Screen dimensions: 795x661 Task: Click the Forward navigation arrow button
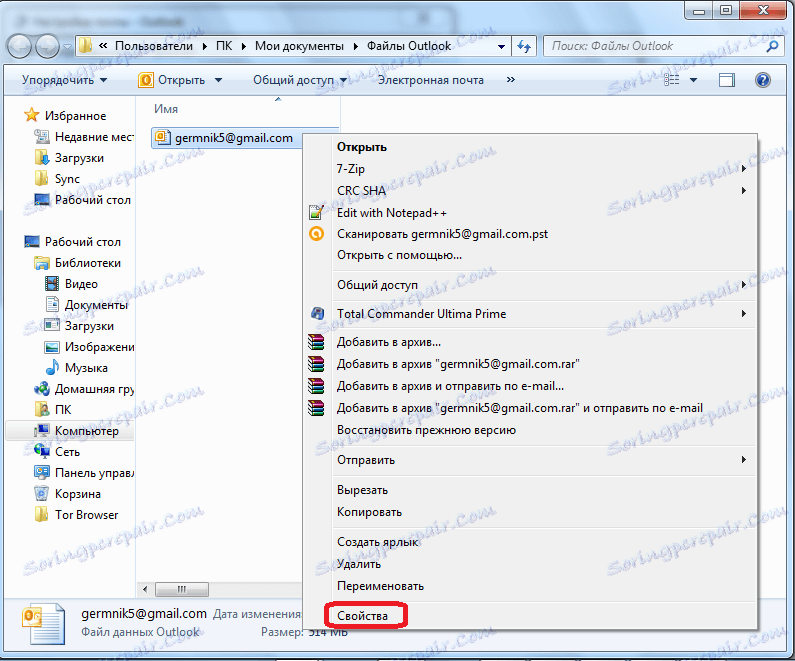pos(47,47)
